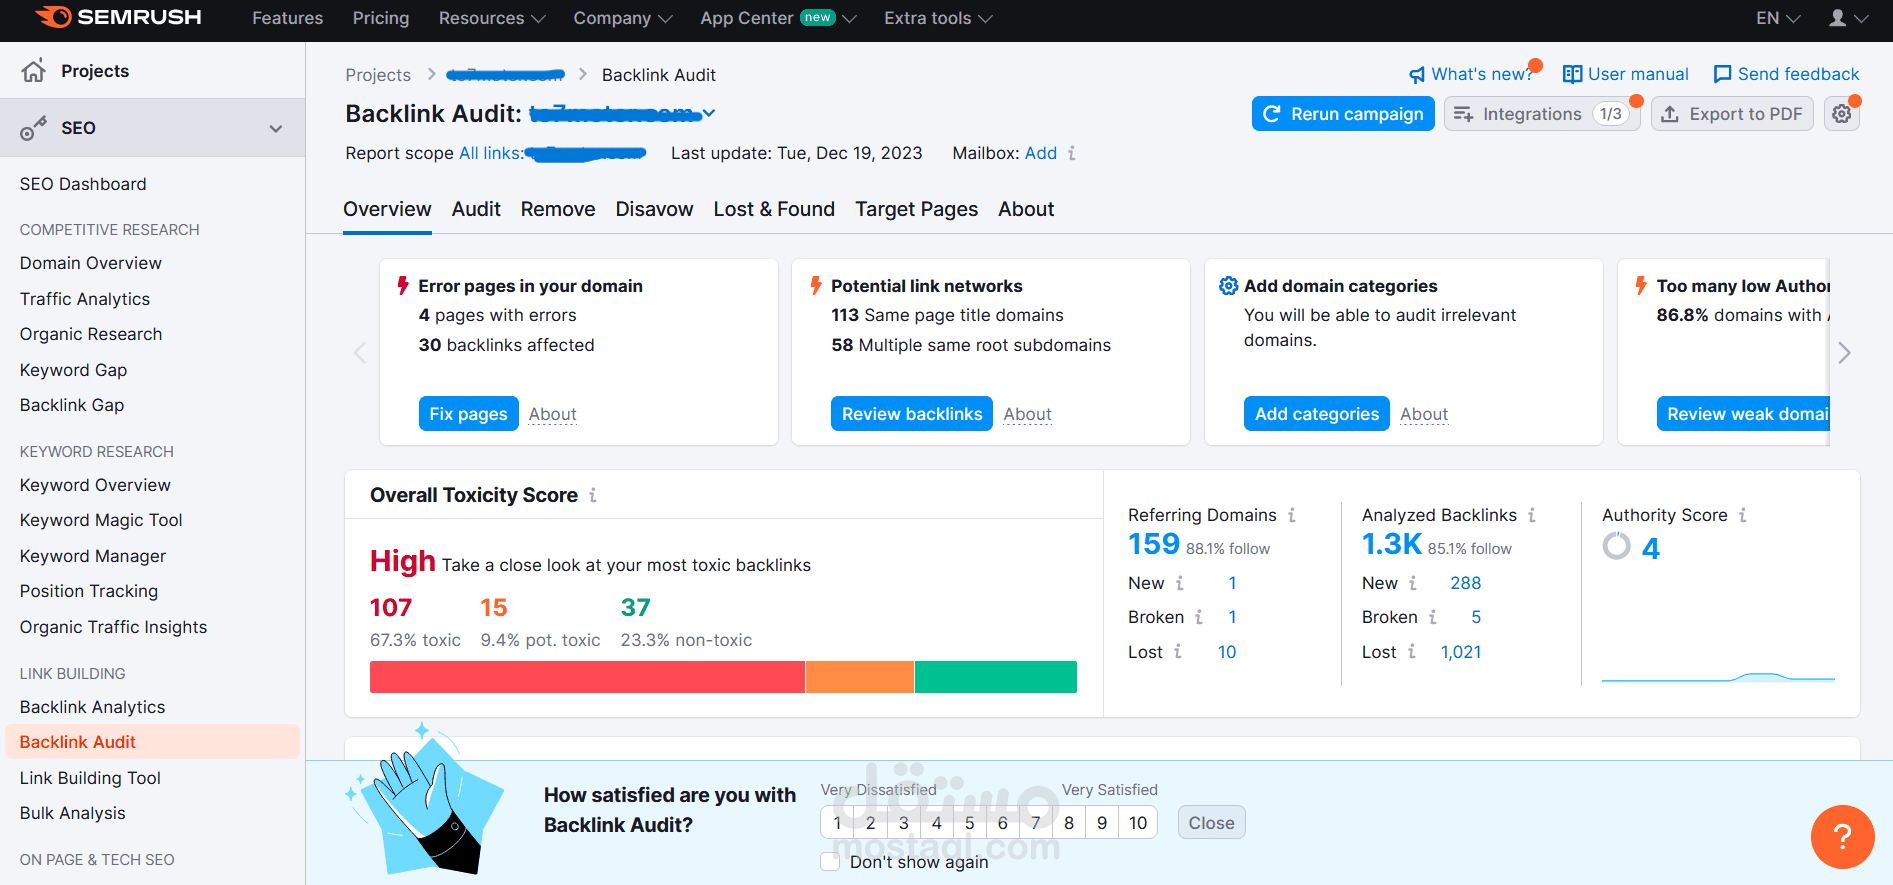Check the Don't show again checkbox
Viewport: 1893px width, 885px height.
coord(830,861)
